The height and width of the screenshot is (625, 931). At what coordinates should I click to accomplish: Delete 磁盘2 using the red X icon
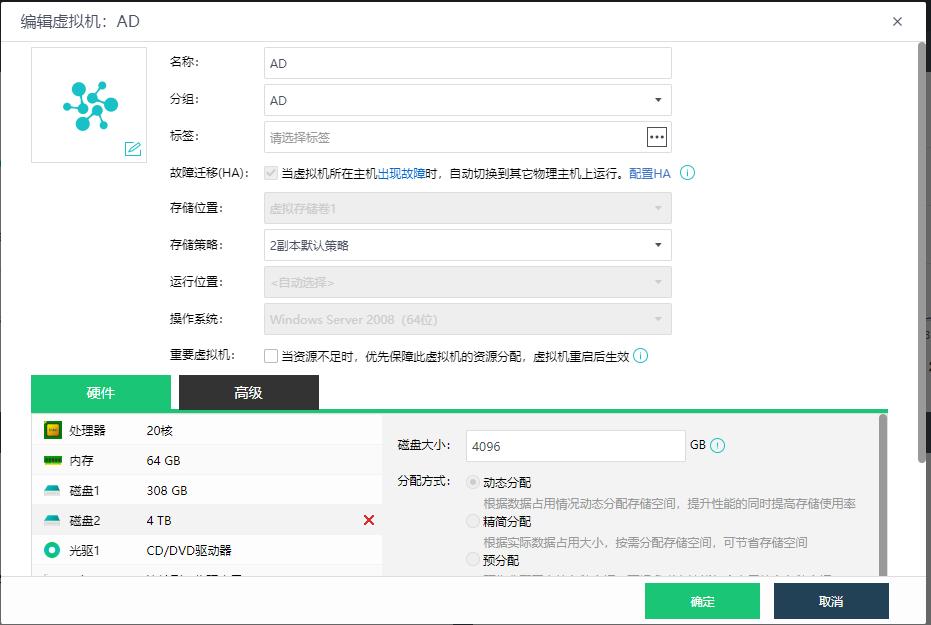[369, 520]
